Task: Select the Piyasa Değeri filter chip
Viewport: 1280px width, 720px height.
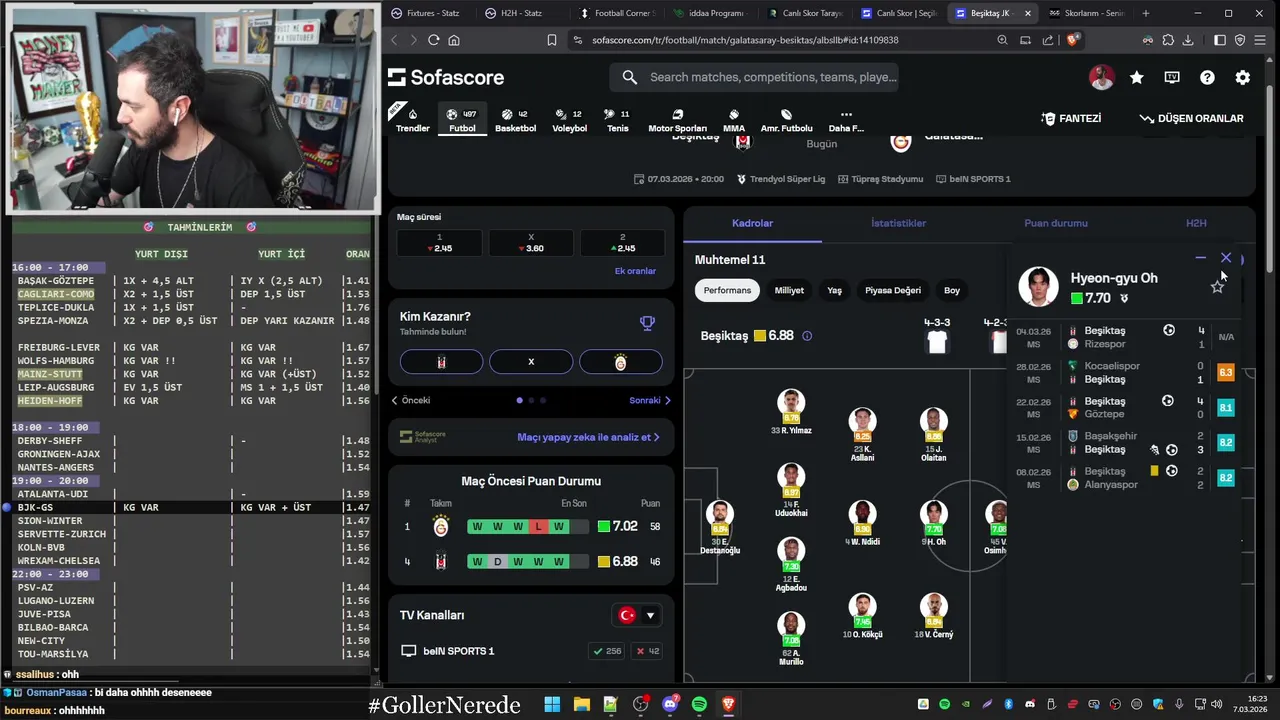Action: (x=893, y=290)
